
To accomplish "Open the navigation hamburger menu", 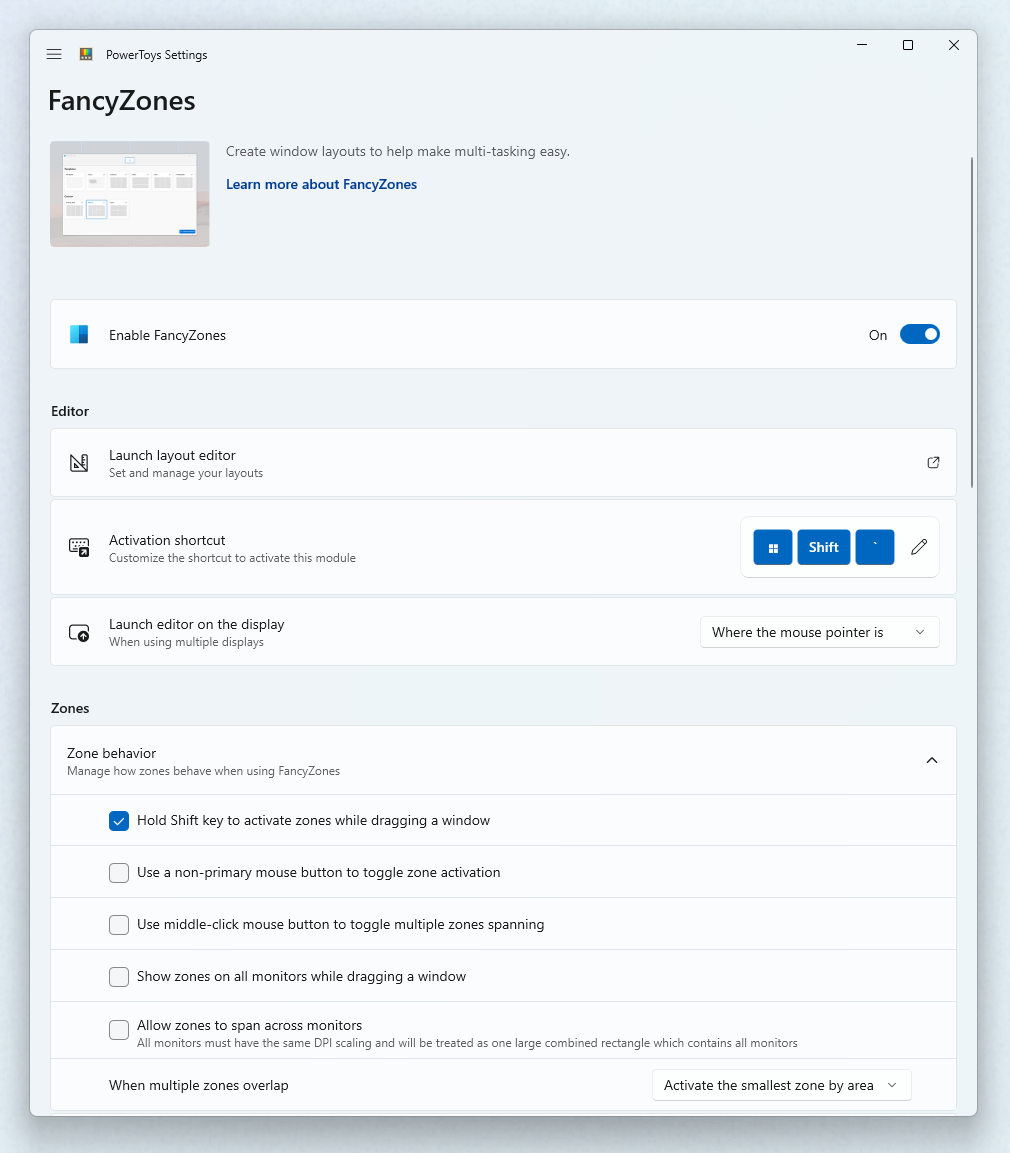I will 54,54.
